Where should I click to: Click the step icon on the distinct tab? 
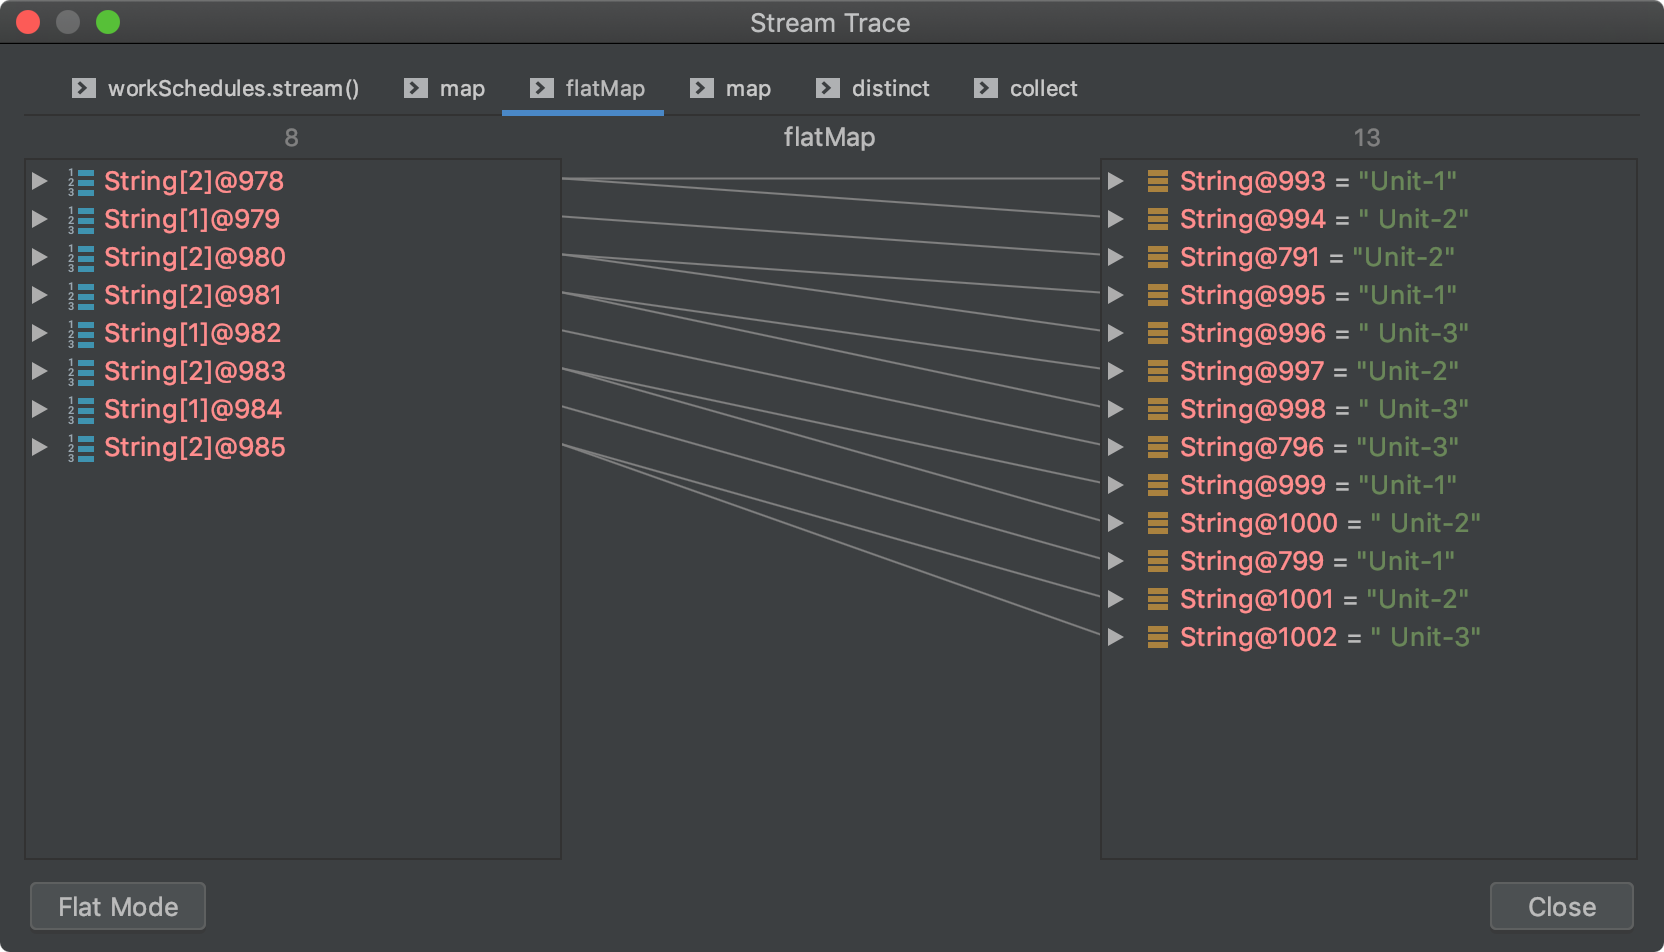click(x=827, y=88)
